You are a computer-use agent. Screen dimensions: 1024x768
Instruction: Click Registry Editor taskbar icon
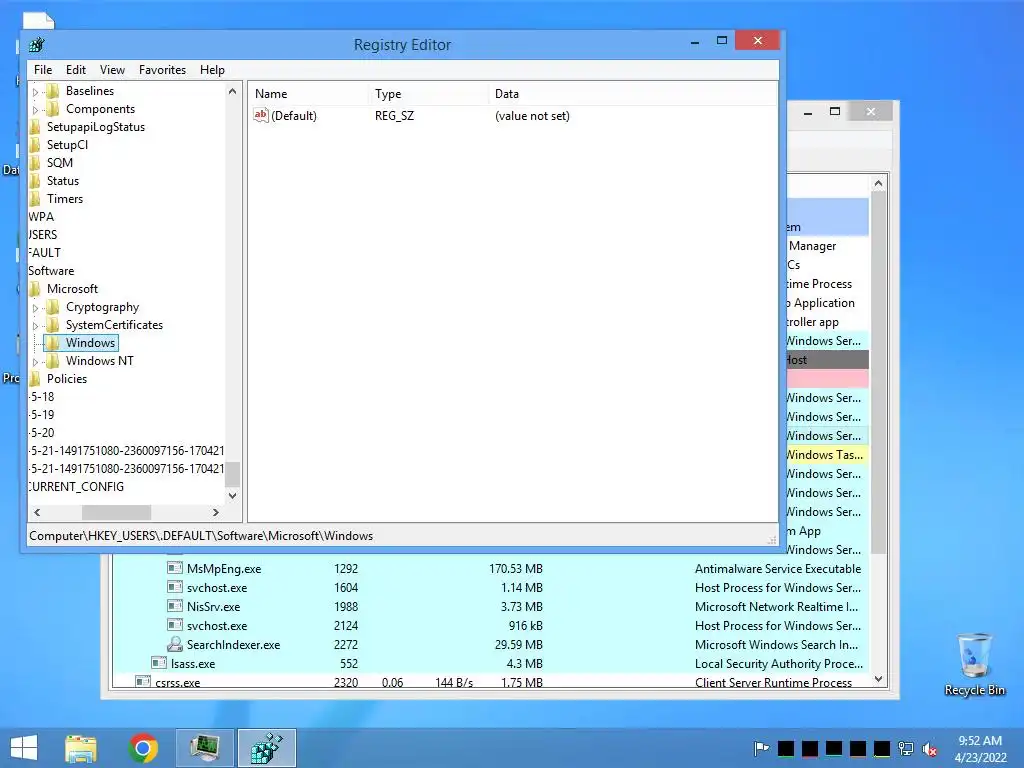pos(266,748)
